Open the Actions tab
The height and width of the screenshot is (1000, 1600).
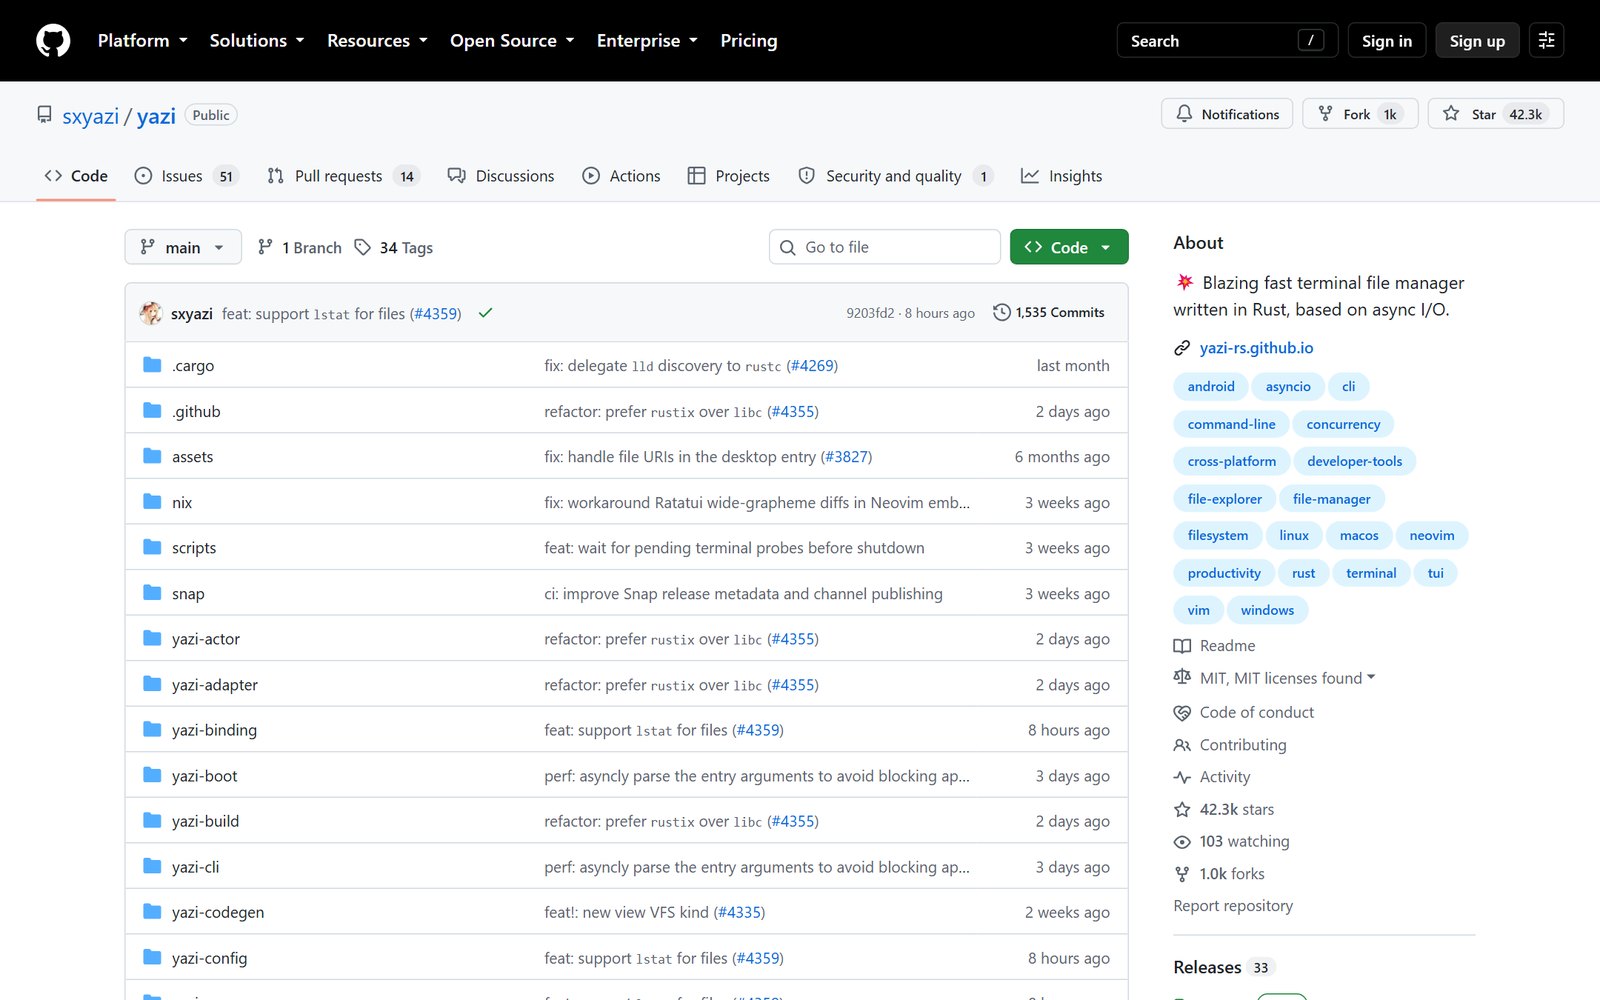(621, 176)
